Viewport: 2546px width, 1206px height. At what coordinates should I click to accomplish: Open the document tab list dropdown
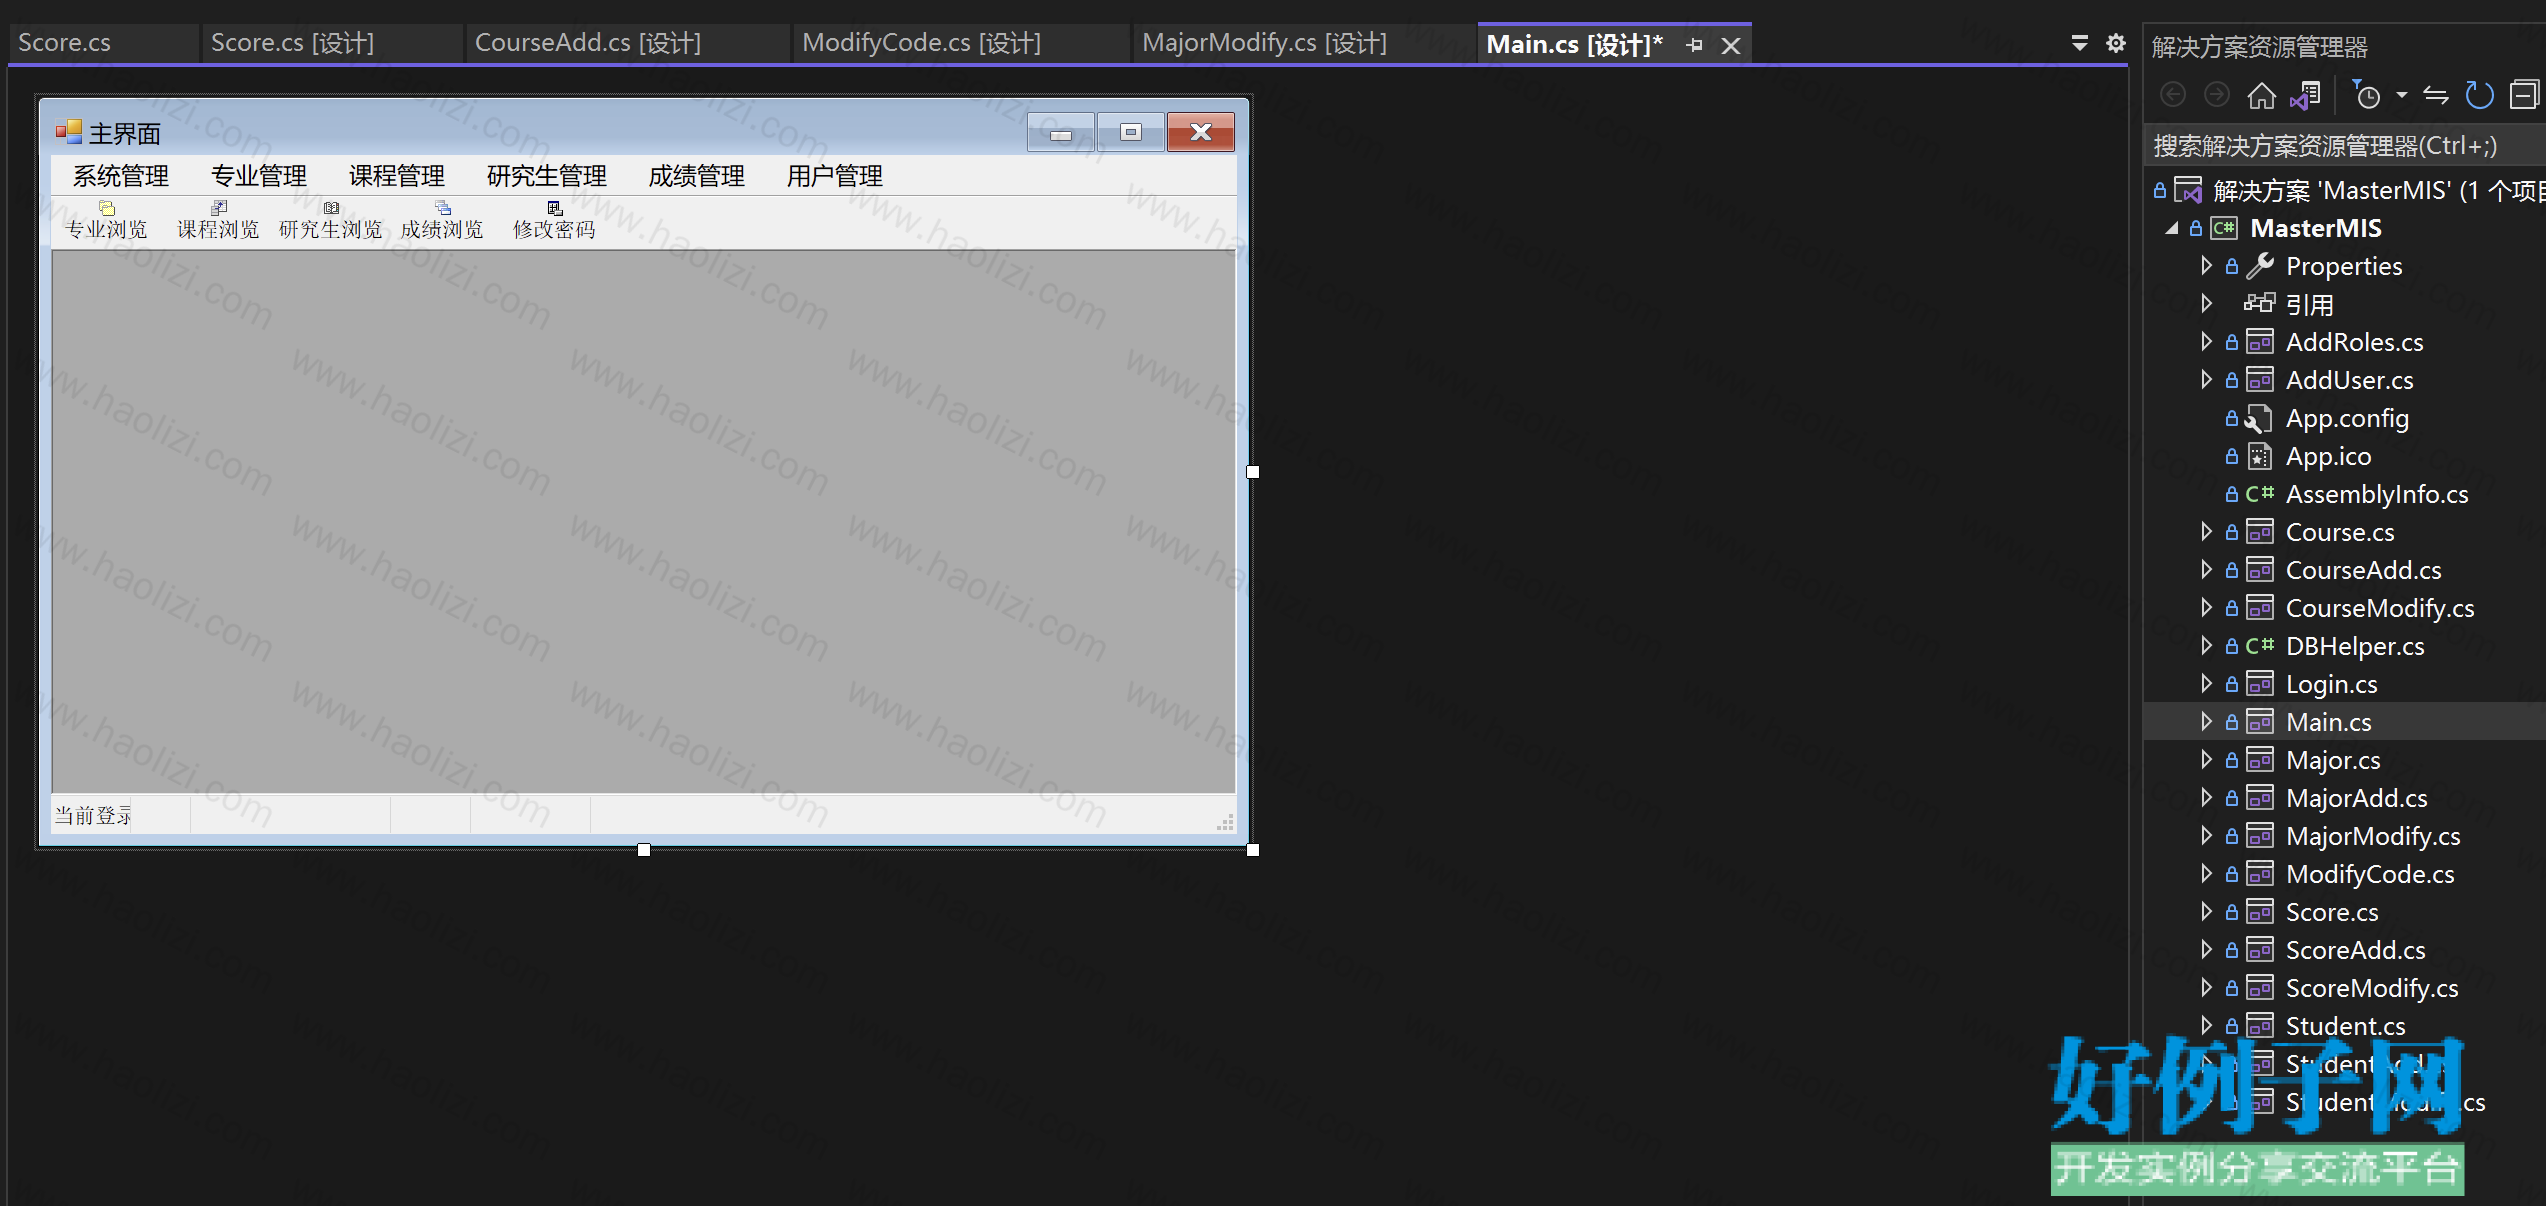pos(2079,43)
